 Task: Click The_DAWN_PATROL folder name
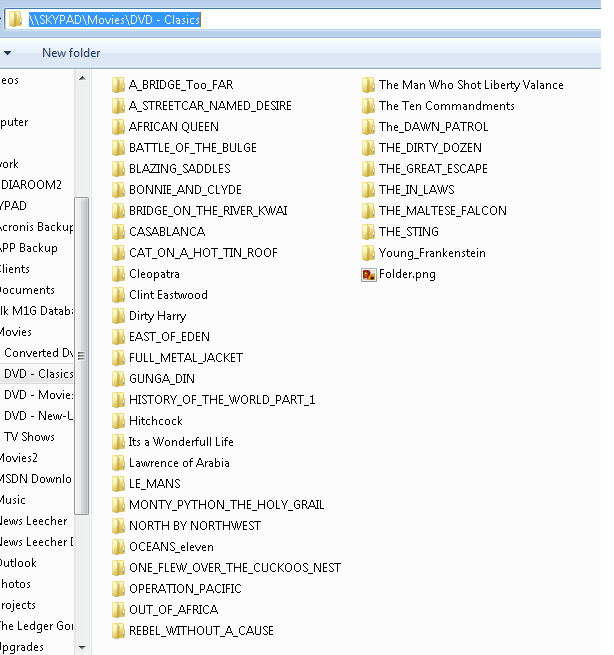pyautogui.click(x=434, y=127)
